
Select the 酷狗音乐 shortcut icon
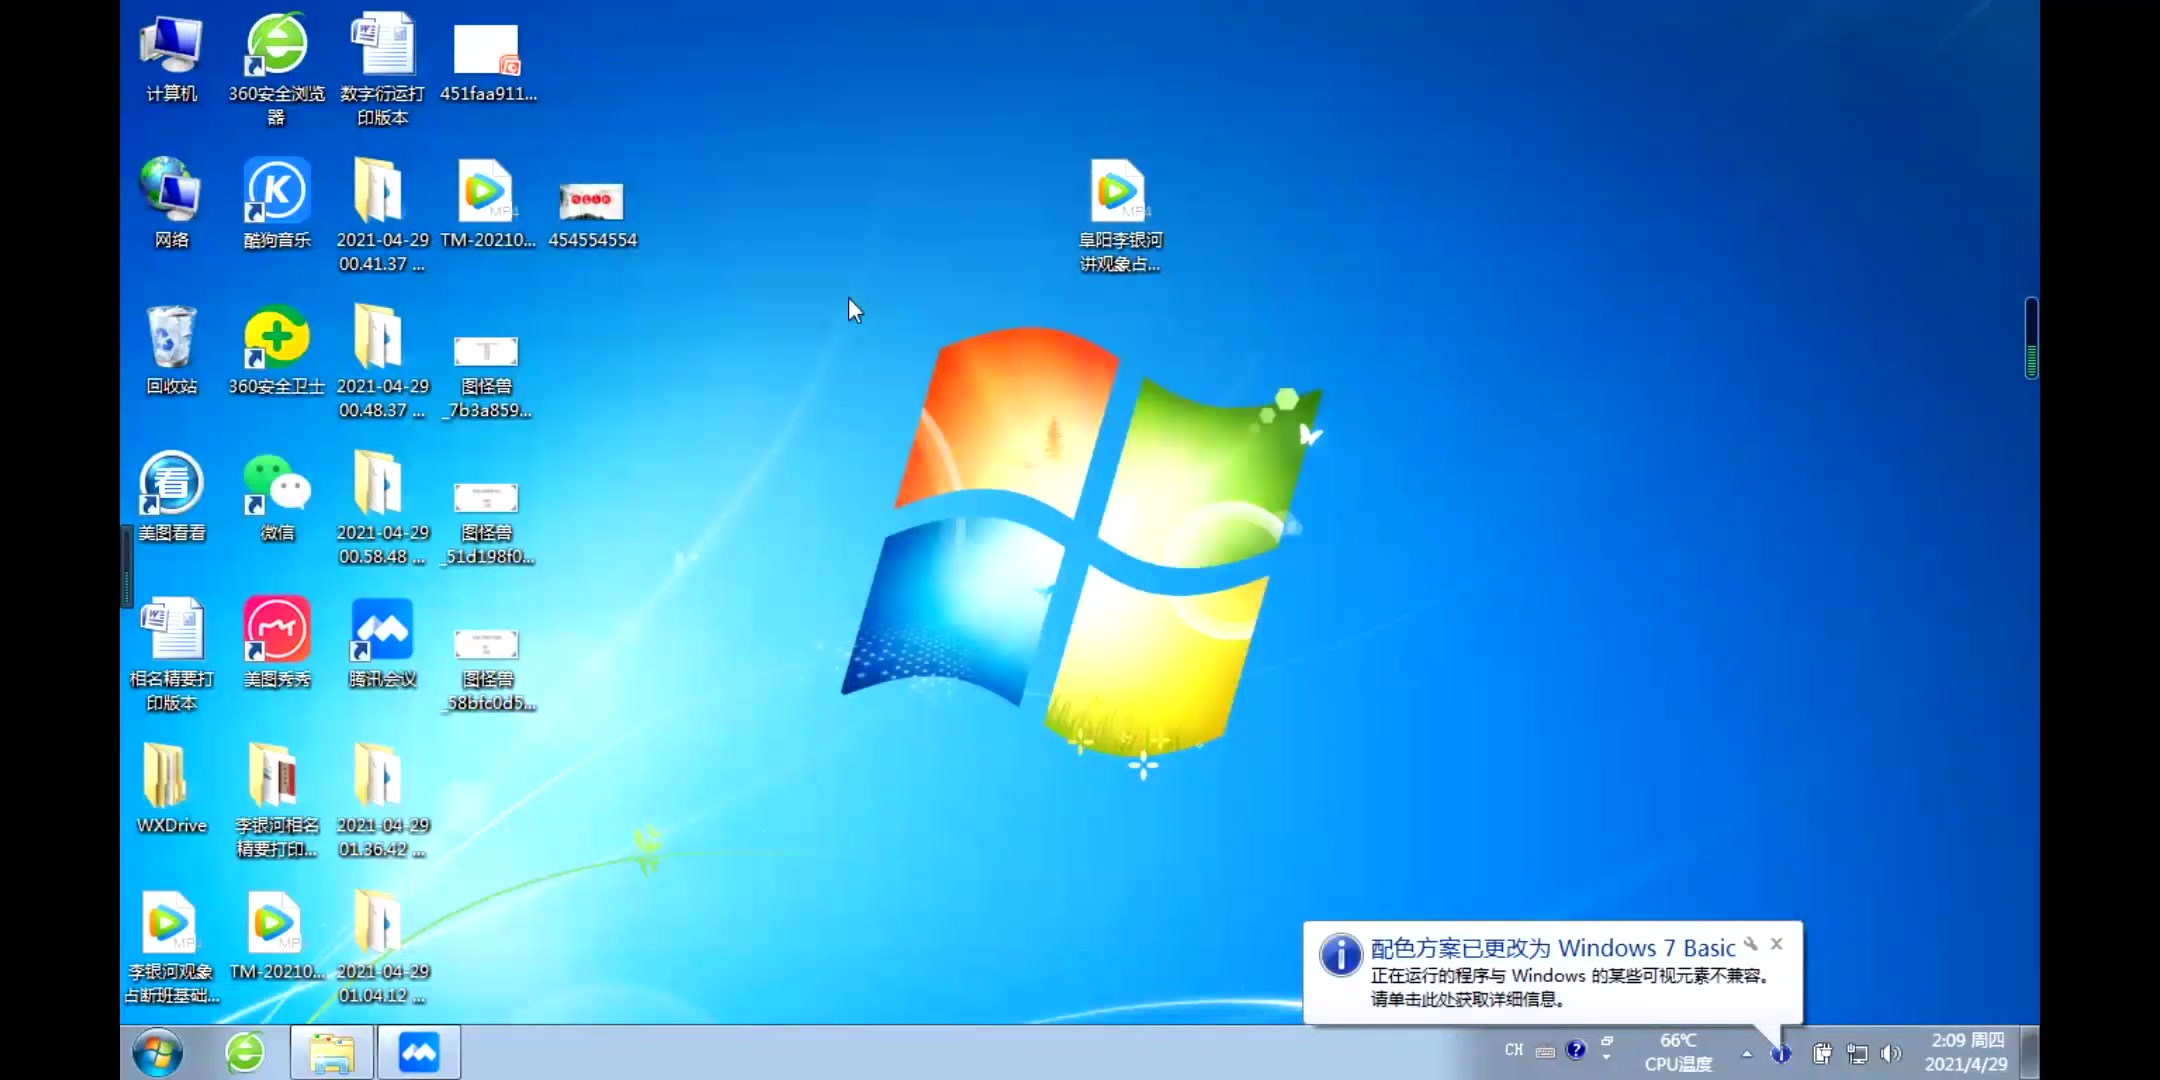click(x=277, y=204)
